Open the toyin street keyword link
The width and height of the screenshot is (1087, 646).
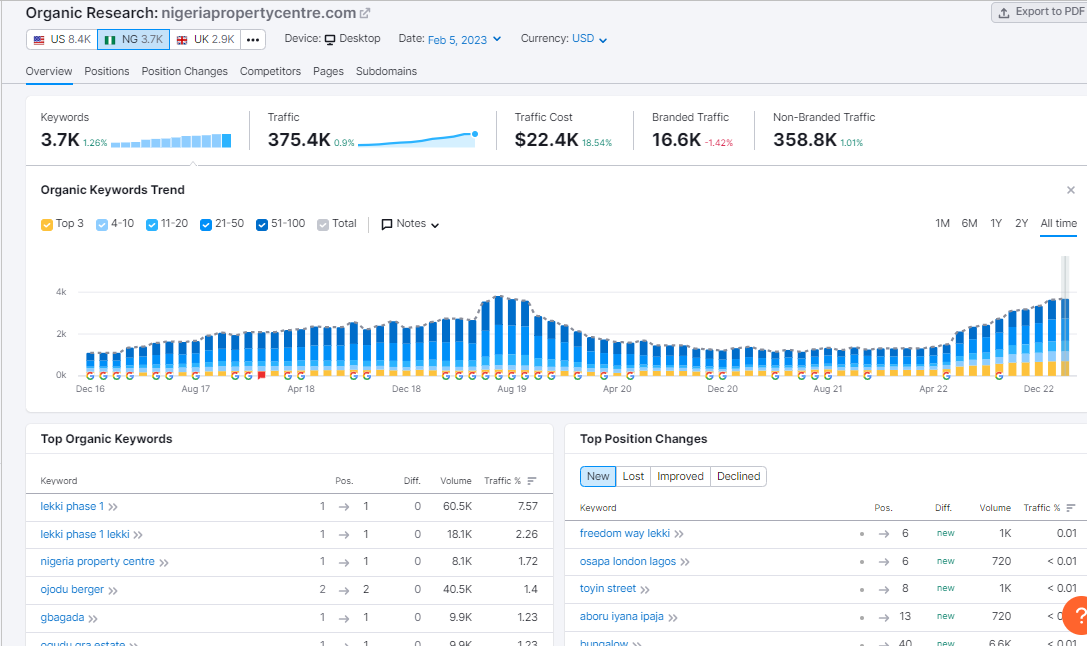[607, 588]
